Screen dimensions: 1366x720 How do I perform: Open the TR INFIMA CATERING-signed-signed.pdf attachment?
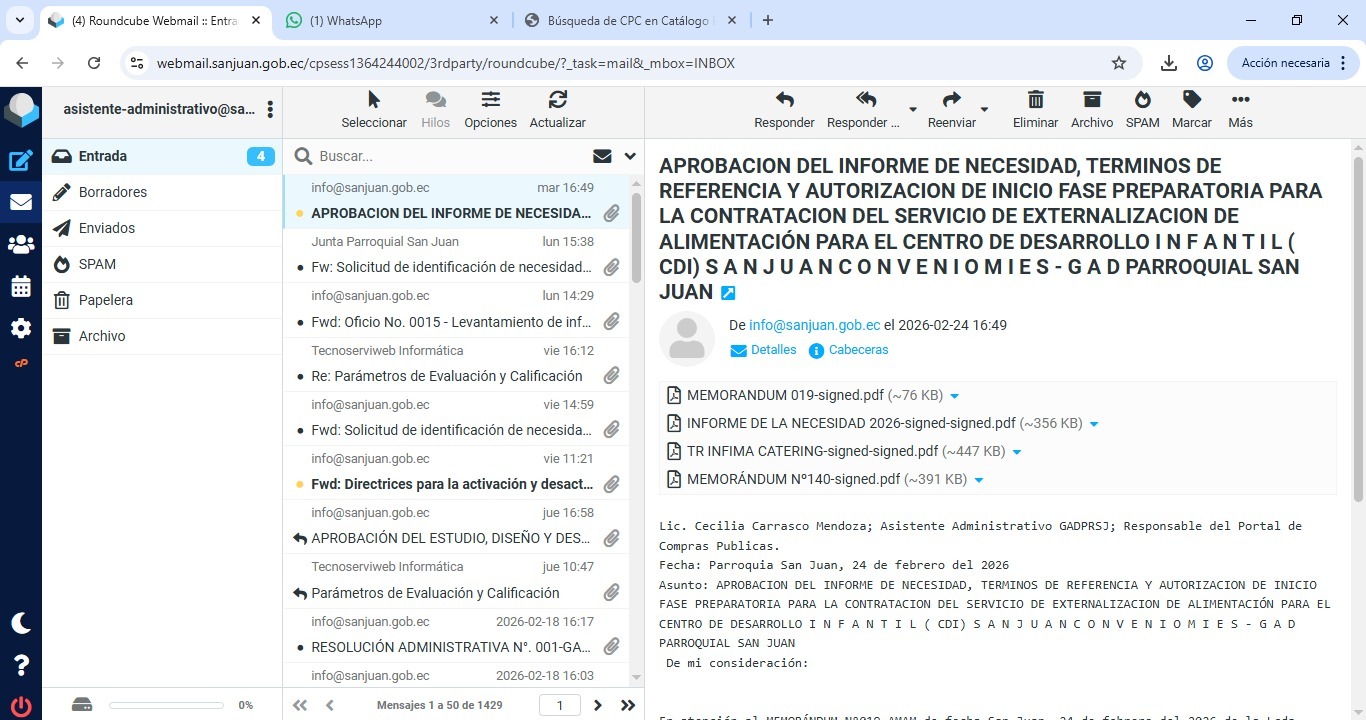[812, 451]
